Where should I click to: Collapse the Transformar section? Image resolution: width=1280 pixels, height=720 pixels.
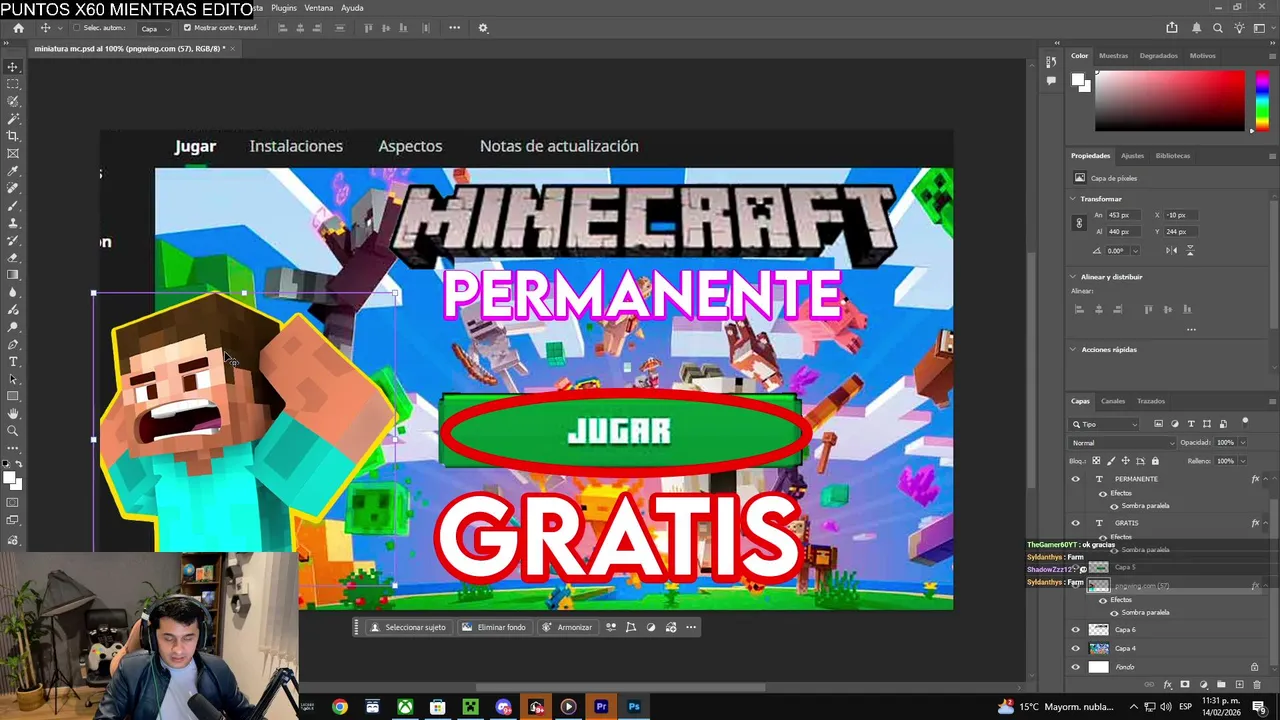pyautogui.click(x=1073, y=199)
